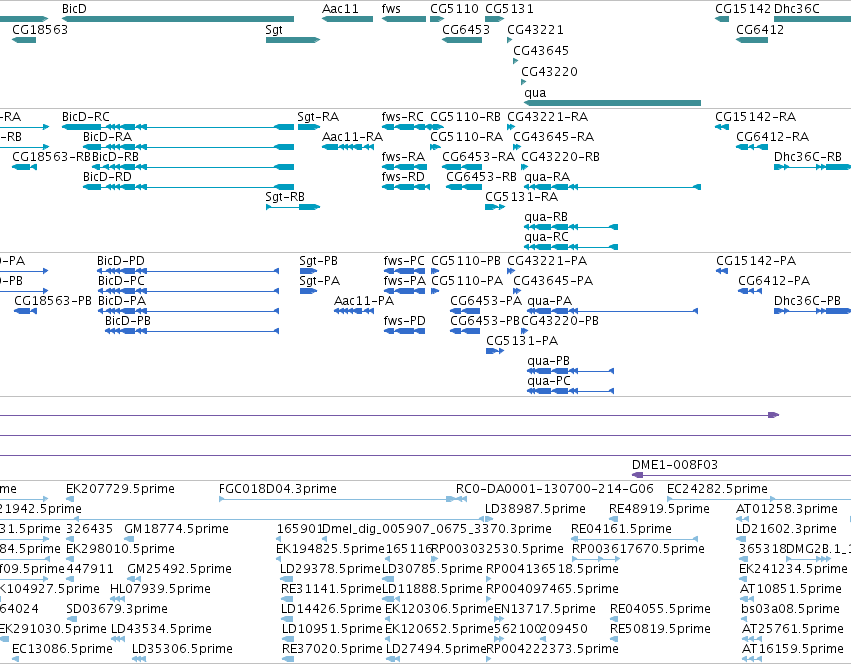Click EST RE04055.5prime

click(x=613, y=619)
